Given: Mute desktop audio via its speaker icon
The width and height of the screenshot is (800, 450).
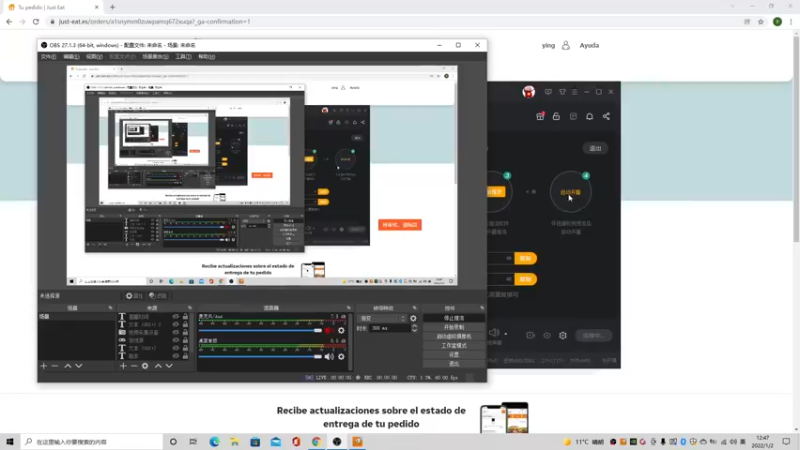Looking at the screenshot, I should (x=329, y=357).
